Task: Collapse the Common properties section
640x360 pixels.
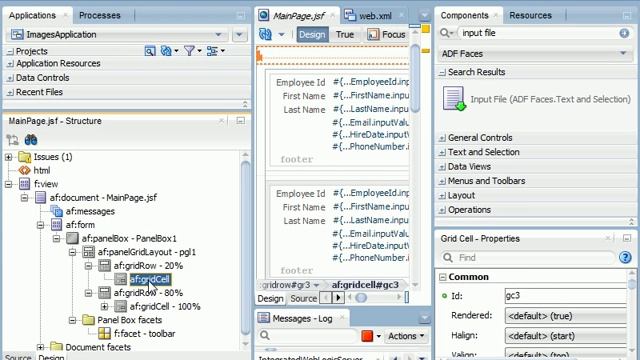Action: click(442, 277)
